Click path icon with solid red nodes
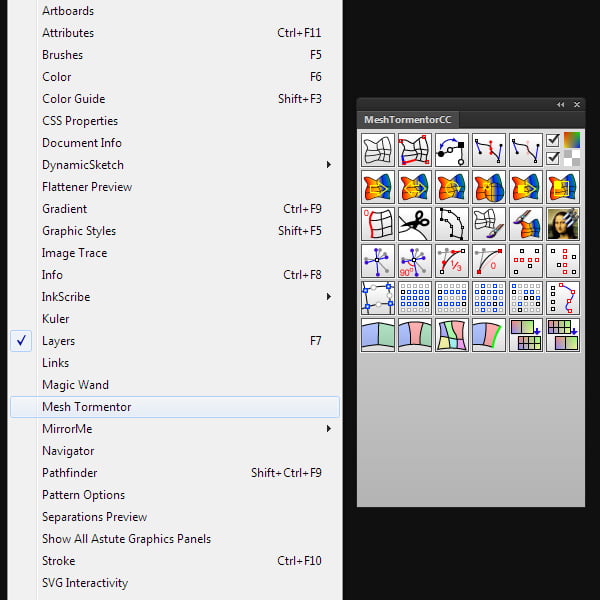This screenshot has height=600, width=600. point(489,150)
